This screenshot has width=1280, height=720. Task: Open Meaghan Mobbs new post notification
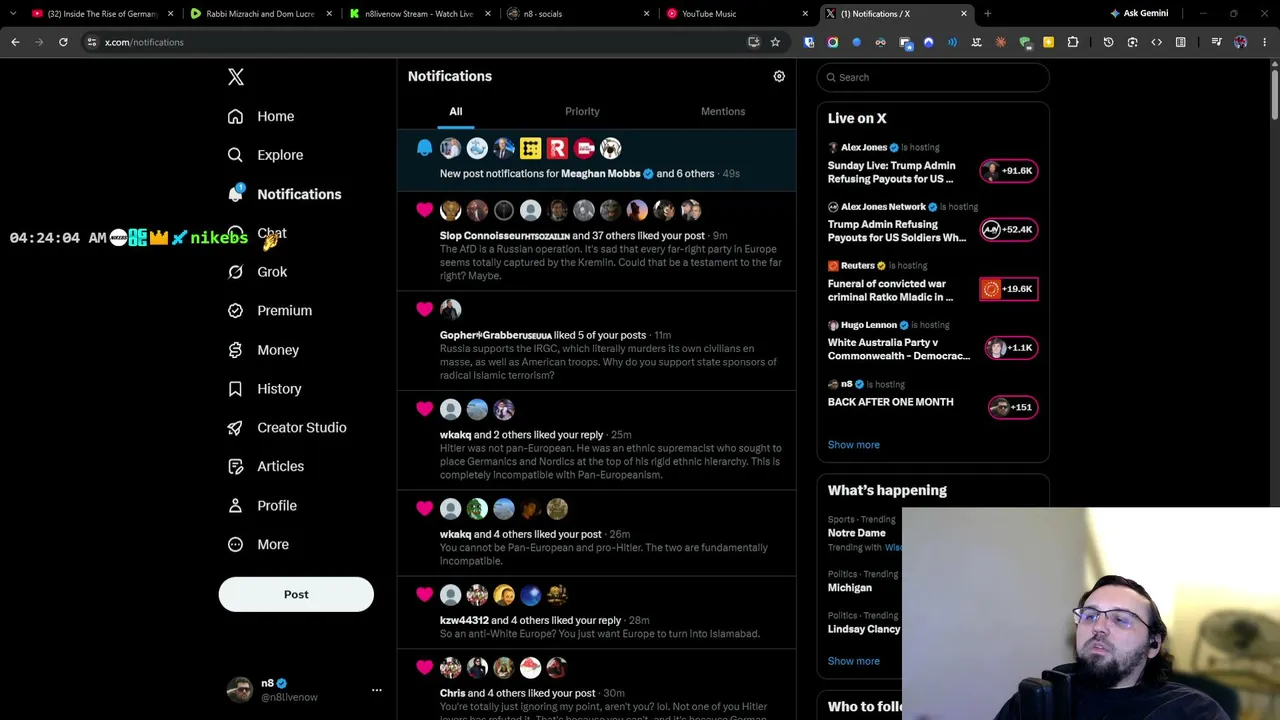[597, 160]
